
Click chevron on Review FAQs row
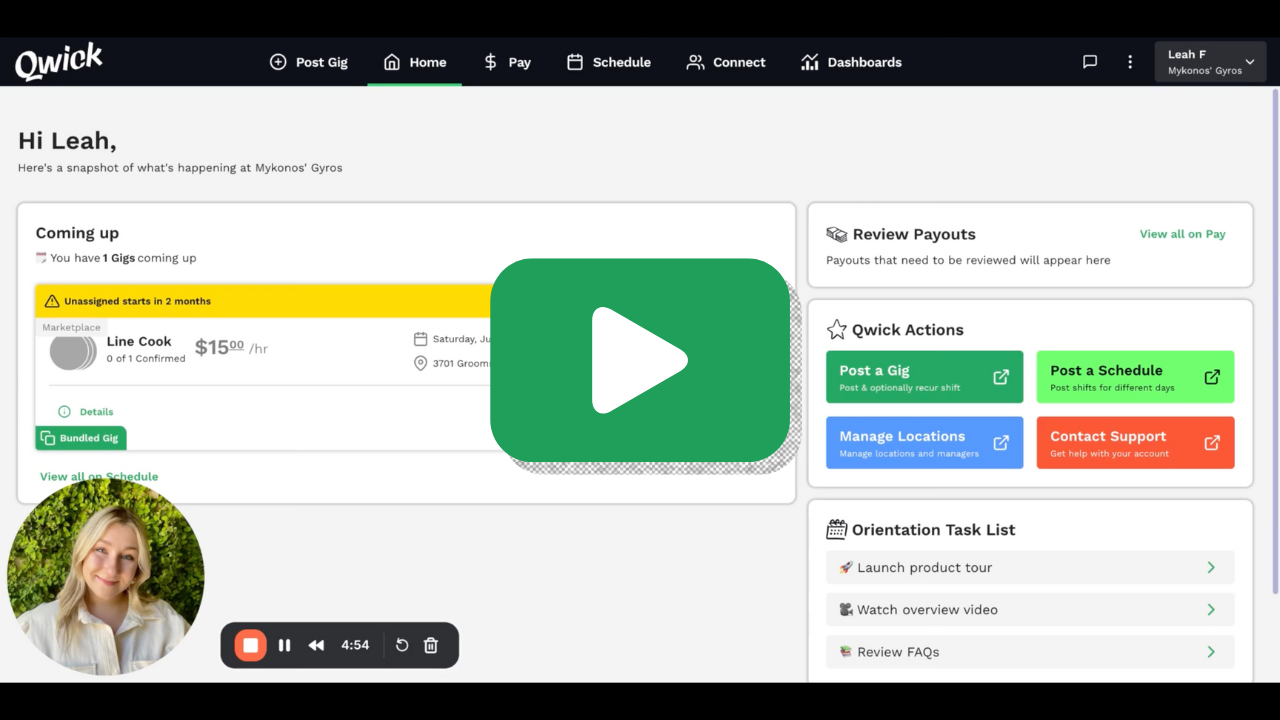point(1211,651)
